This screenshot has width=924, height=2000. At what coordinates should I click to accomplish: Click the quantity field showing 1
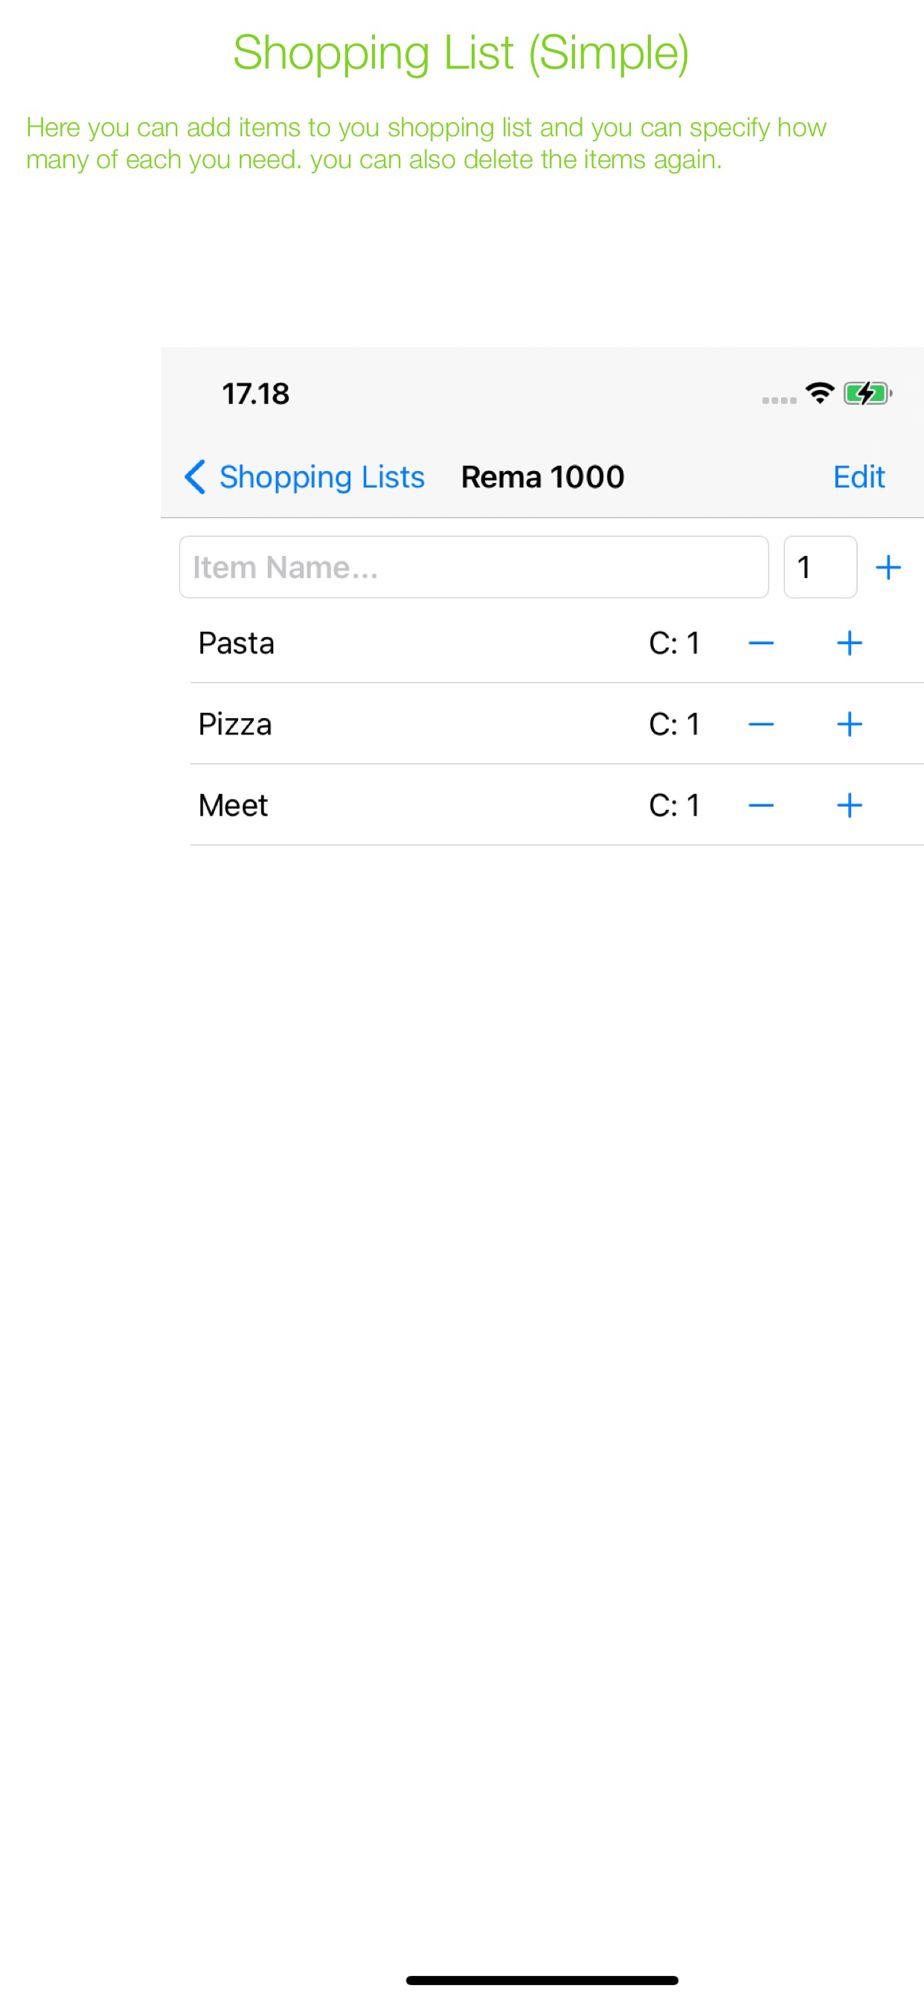819,568
